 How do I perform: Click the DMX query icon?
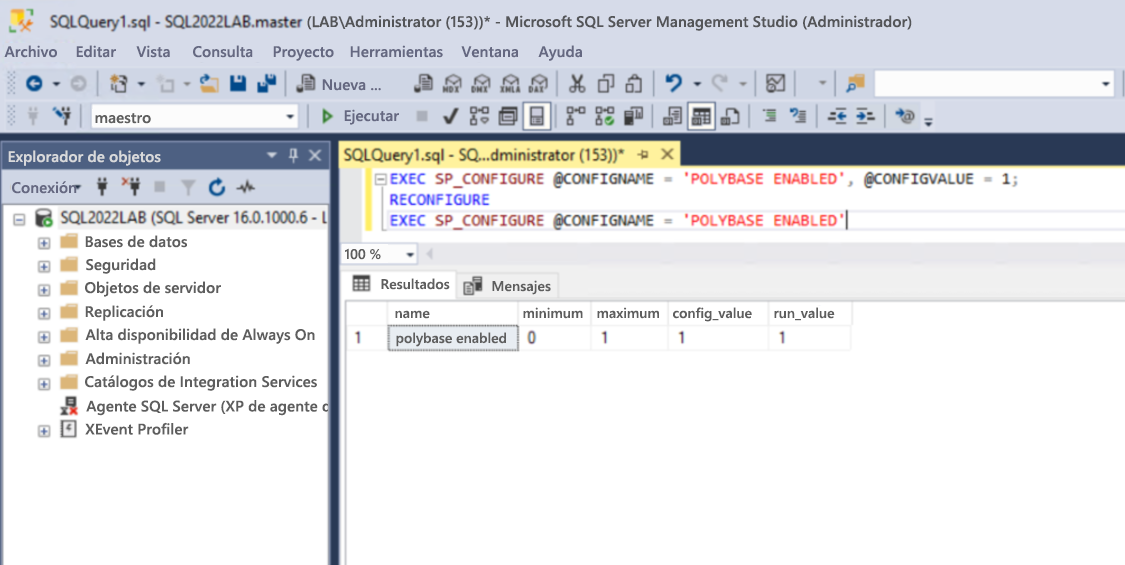coord(481,84)
